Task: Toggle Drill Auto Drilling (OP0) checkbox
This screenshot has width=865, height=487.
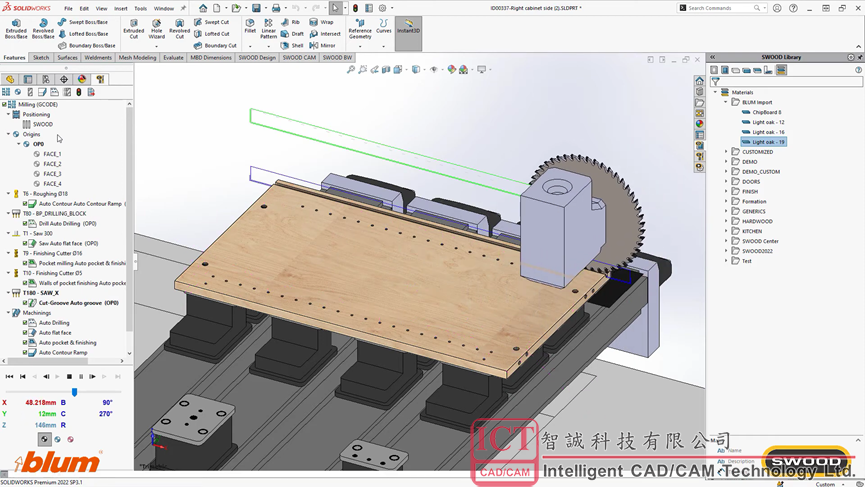Action: click(25, 223)
